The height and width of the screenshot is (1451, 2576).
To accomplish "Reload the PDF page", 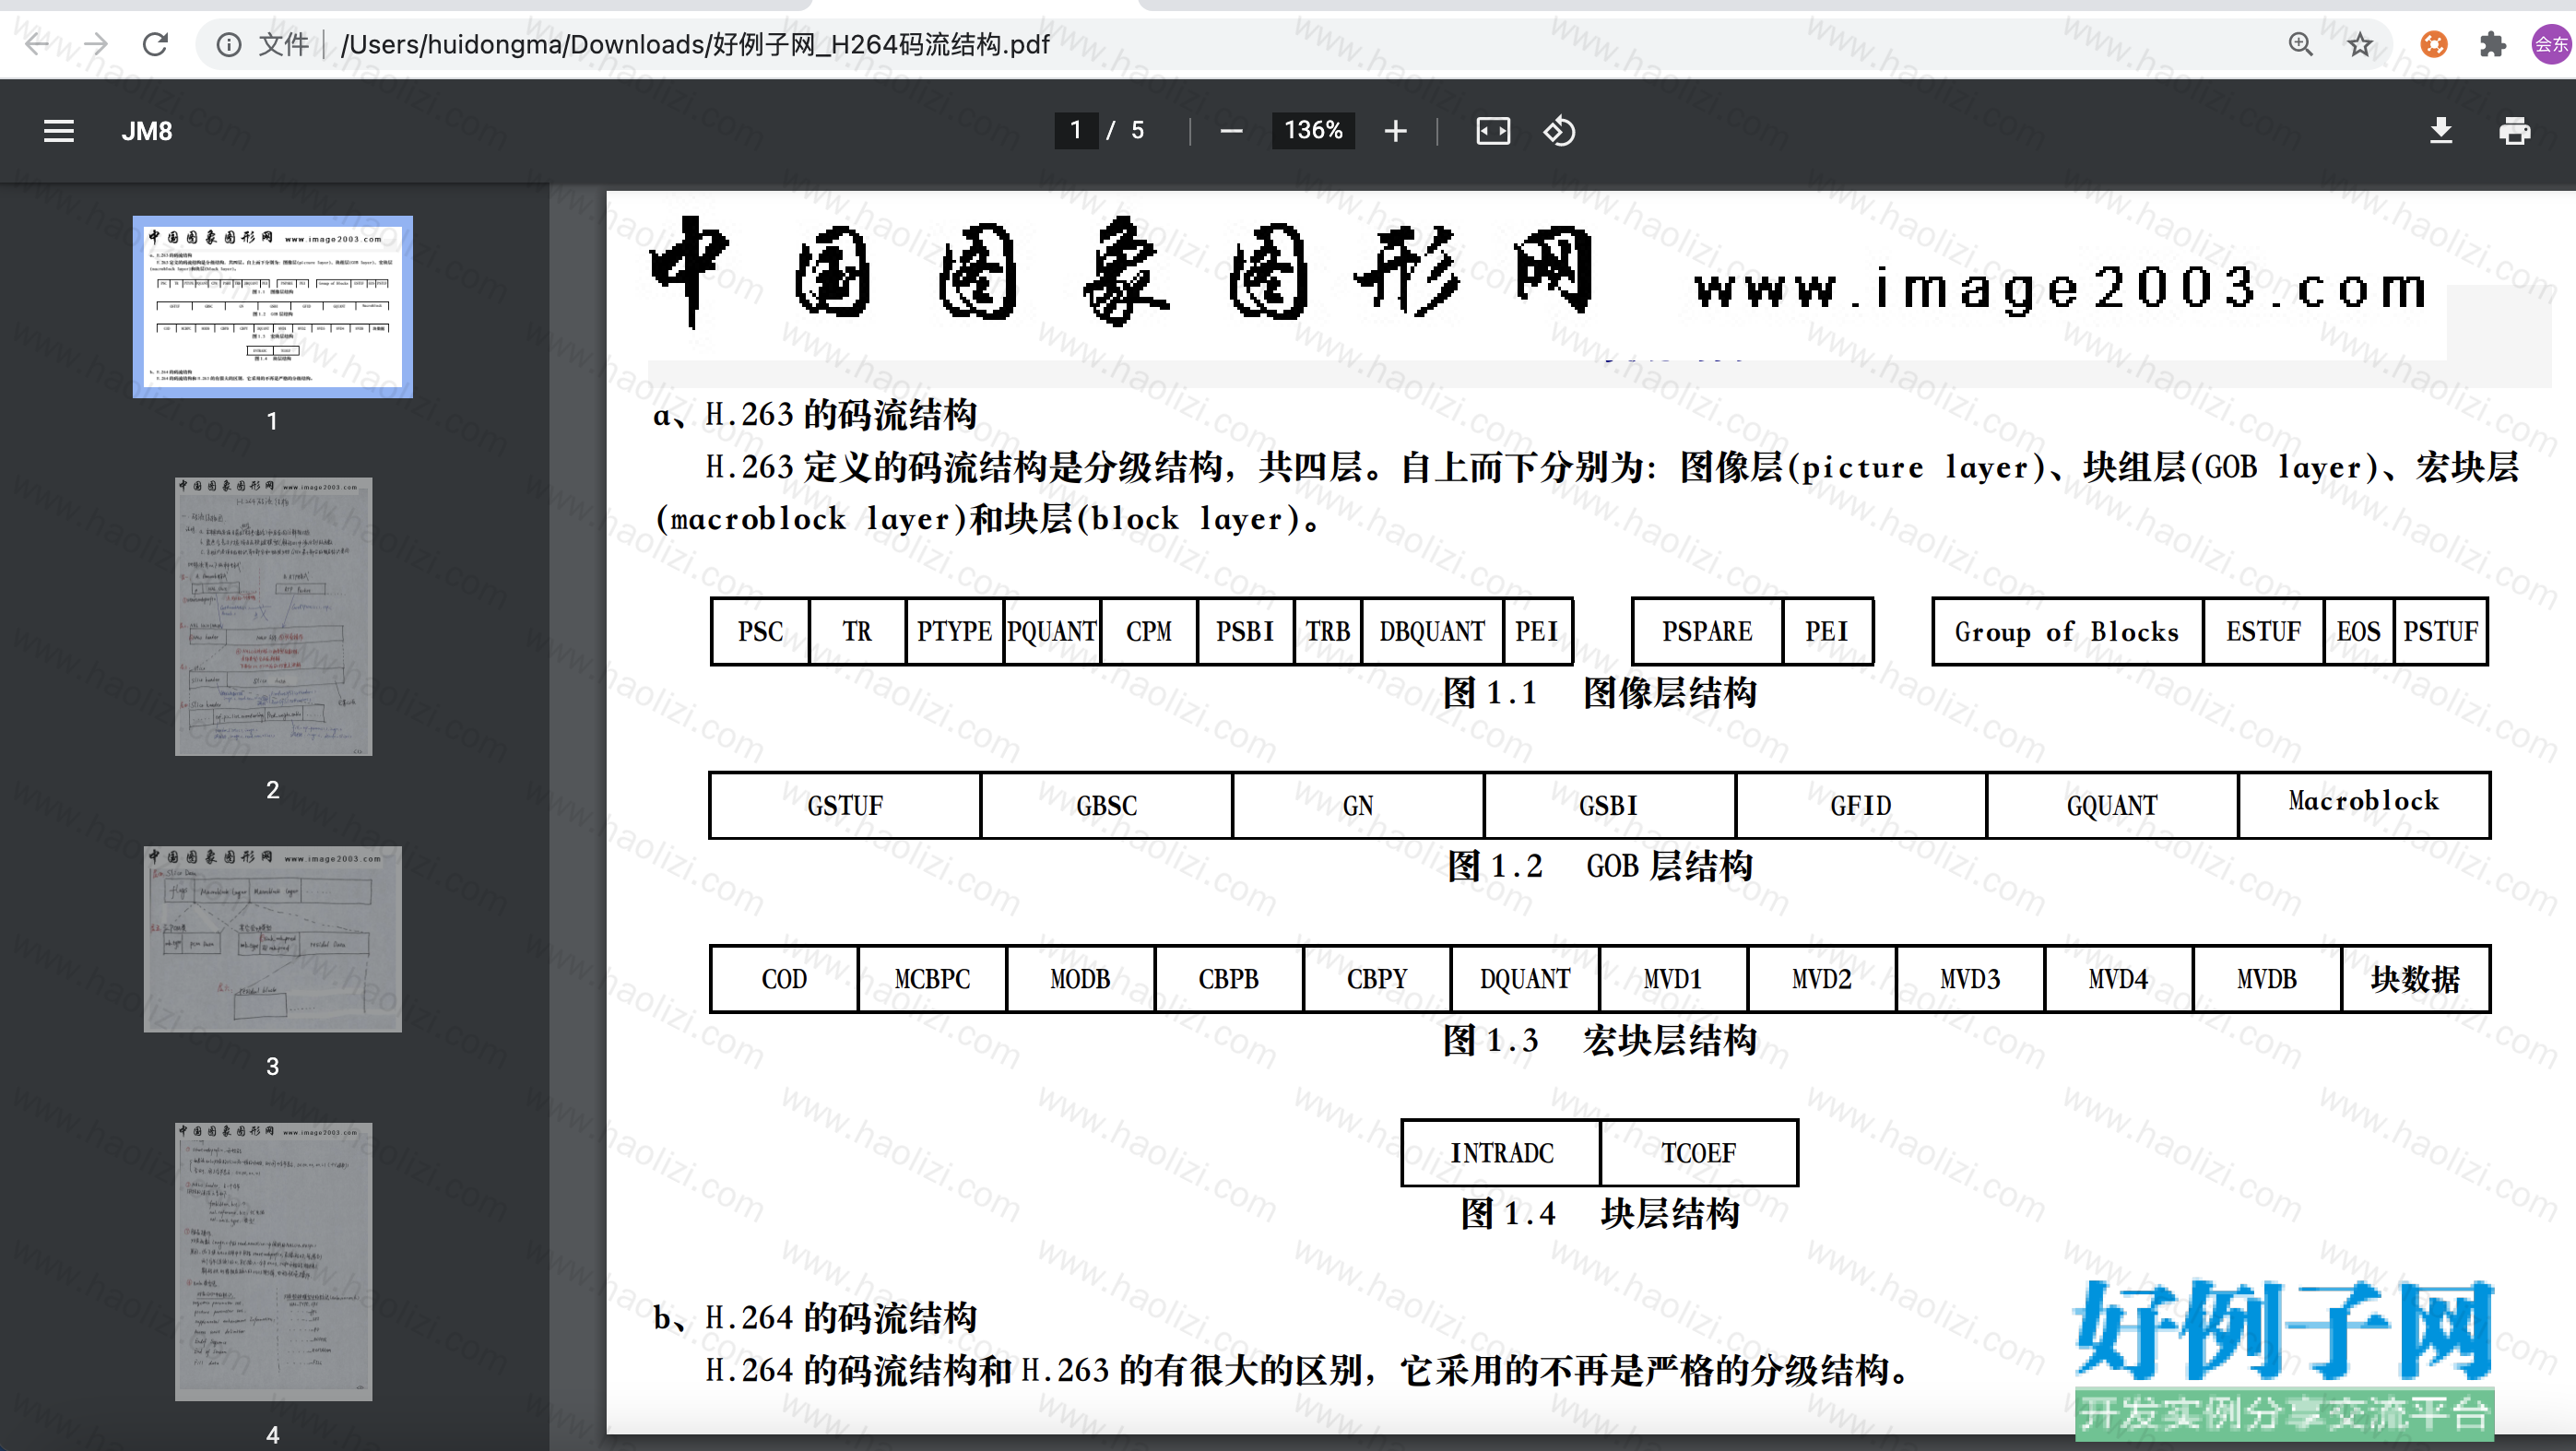I will click(x=155, y=44).
